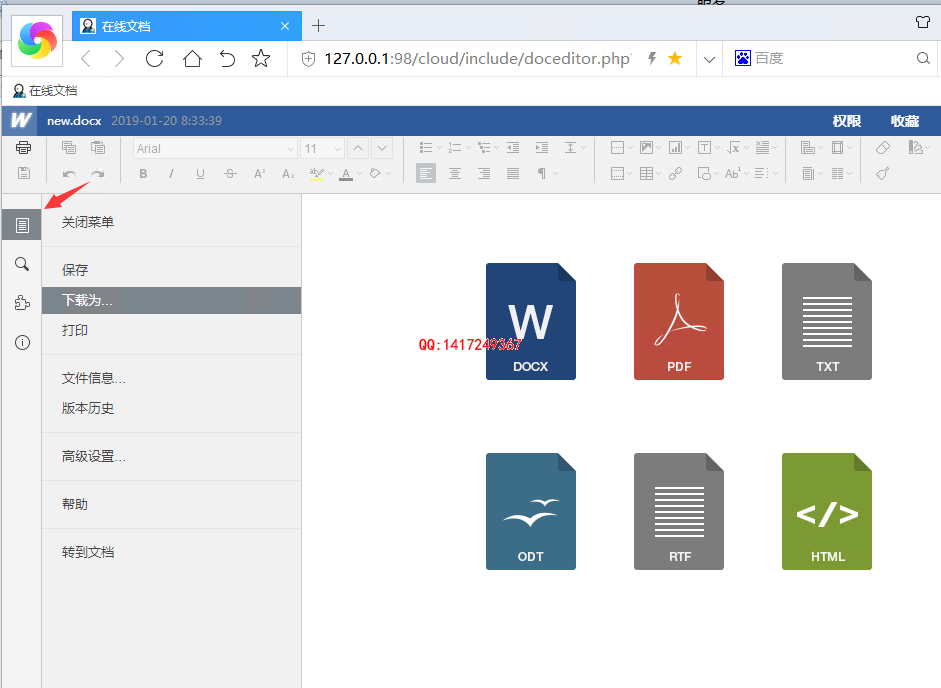The height and width of the screenshot is (688, 941).
Task: Open 版本历史 from the file menu
Action: pyautogui.click(x=88, y=408)
